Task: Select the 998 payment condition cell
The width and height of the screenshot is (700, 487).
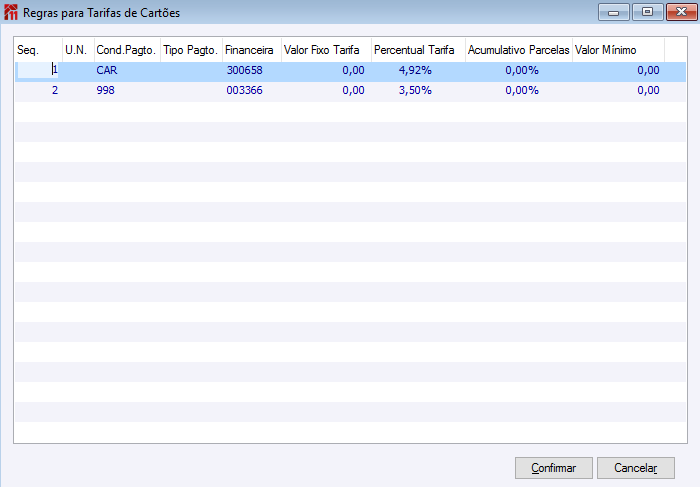Action: coord(127,91)
